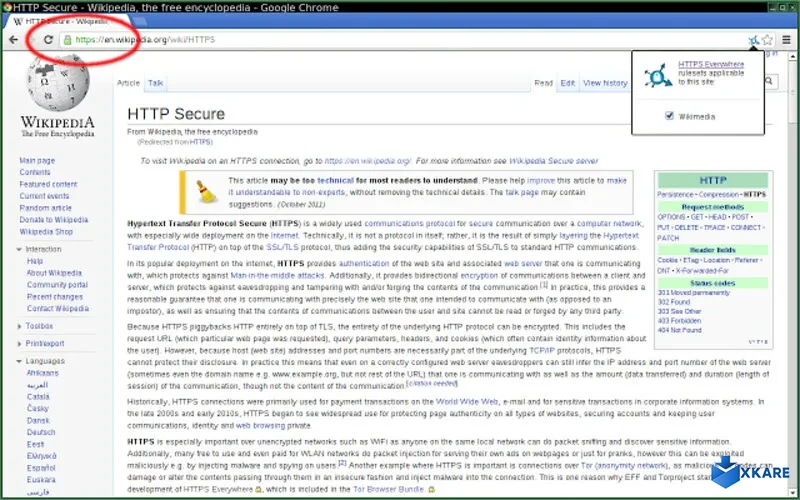Click the browser back arrow button

click(14, 39)
